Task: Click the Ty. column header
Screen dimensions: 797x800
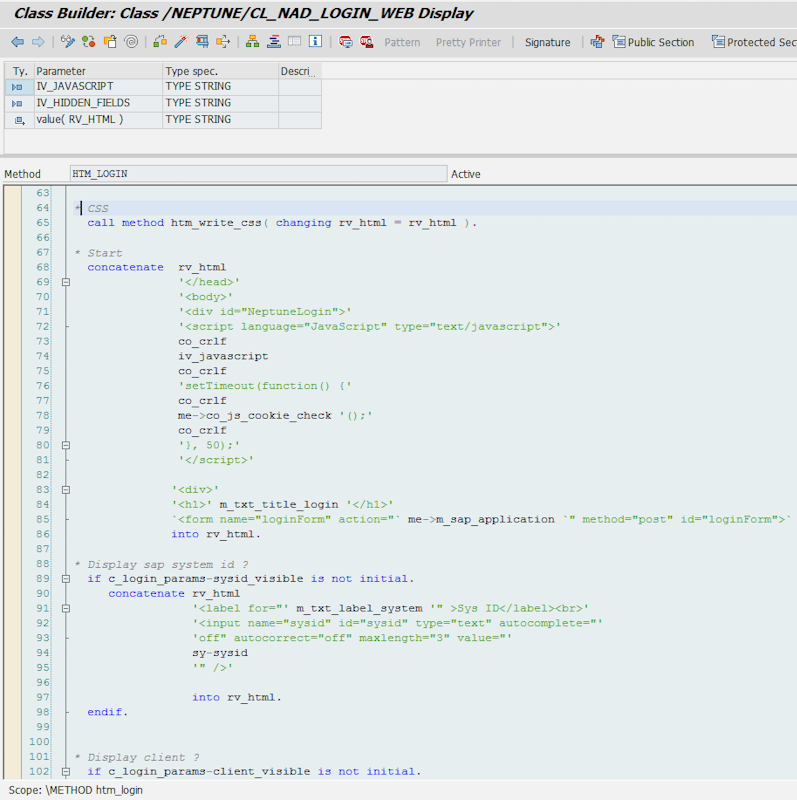Action: coord(19,71)
